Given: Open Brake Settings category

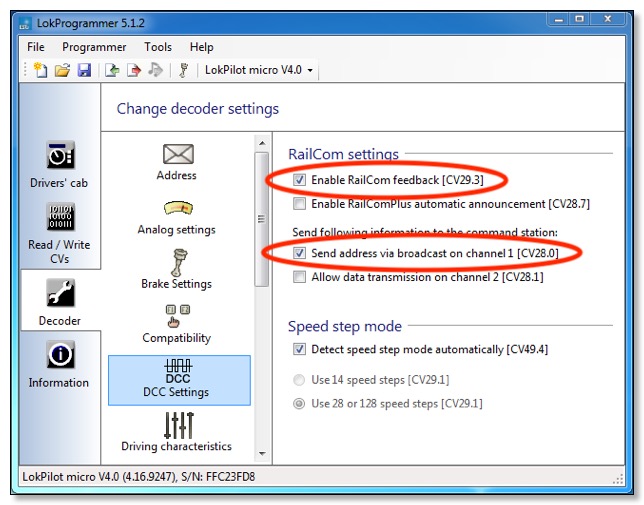Looking at the screenshot, I should pyautogui.click(x=177, y=270).
